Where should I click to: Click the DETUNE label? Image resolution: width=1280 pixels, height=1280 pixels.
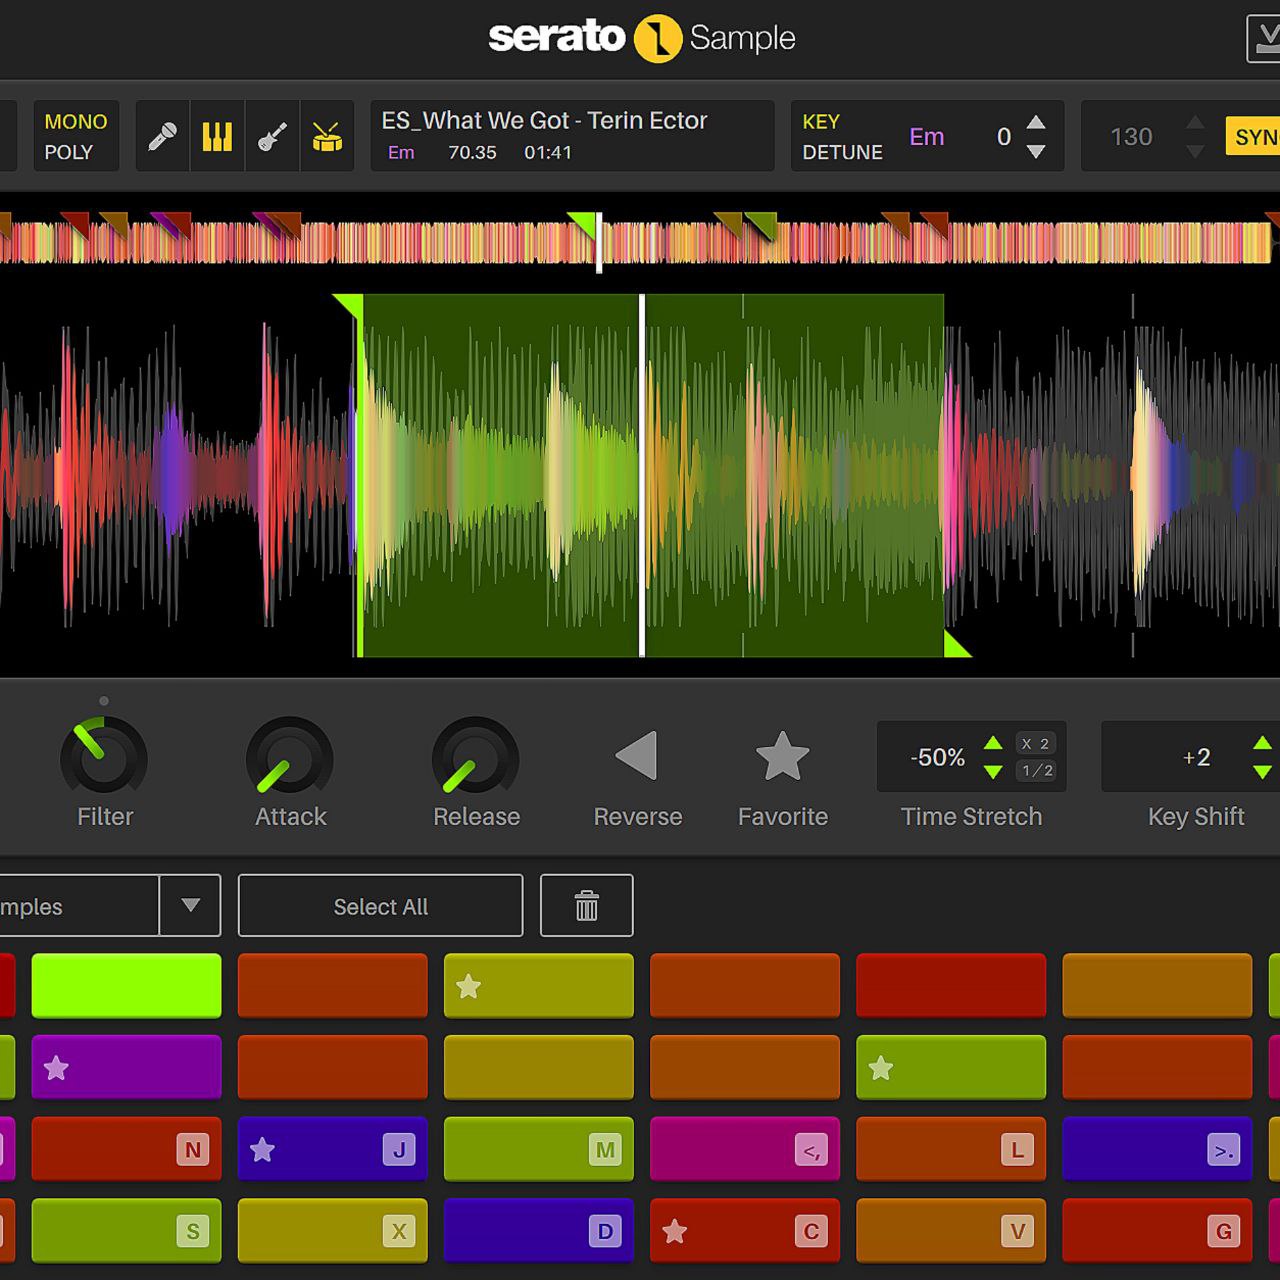[x=842, y=152]
